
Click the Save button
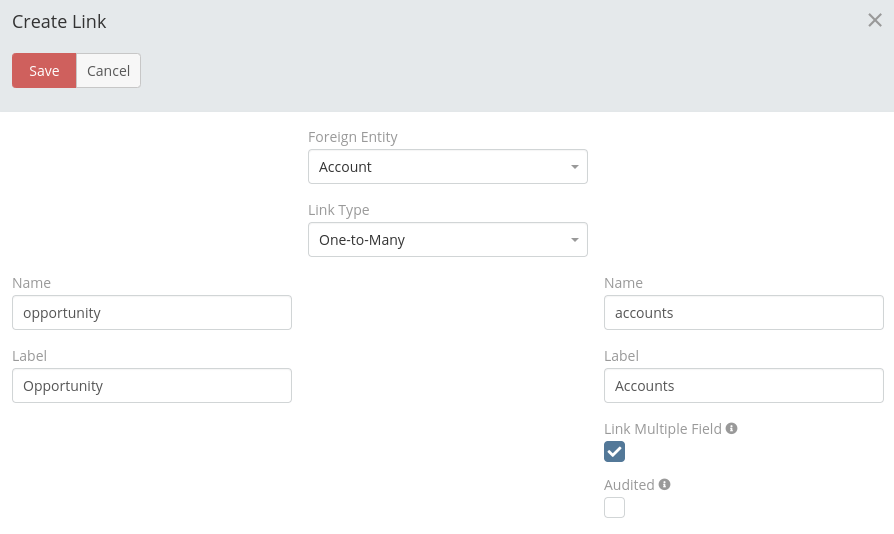(44, 71)
